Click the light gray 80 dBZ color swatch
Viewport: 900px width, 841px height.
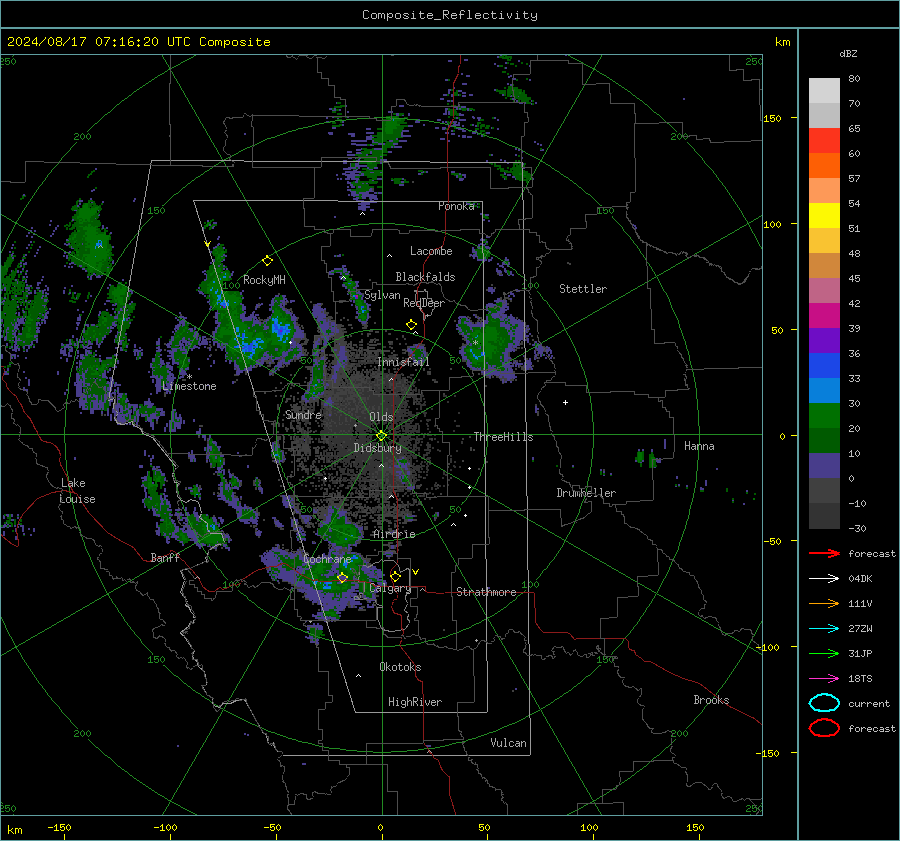(824, 90)
